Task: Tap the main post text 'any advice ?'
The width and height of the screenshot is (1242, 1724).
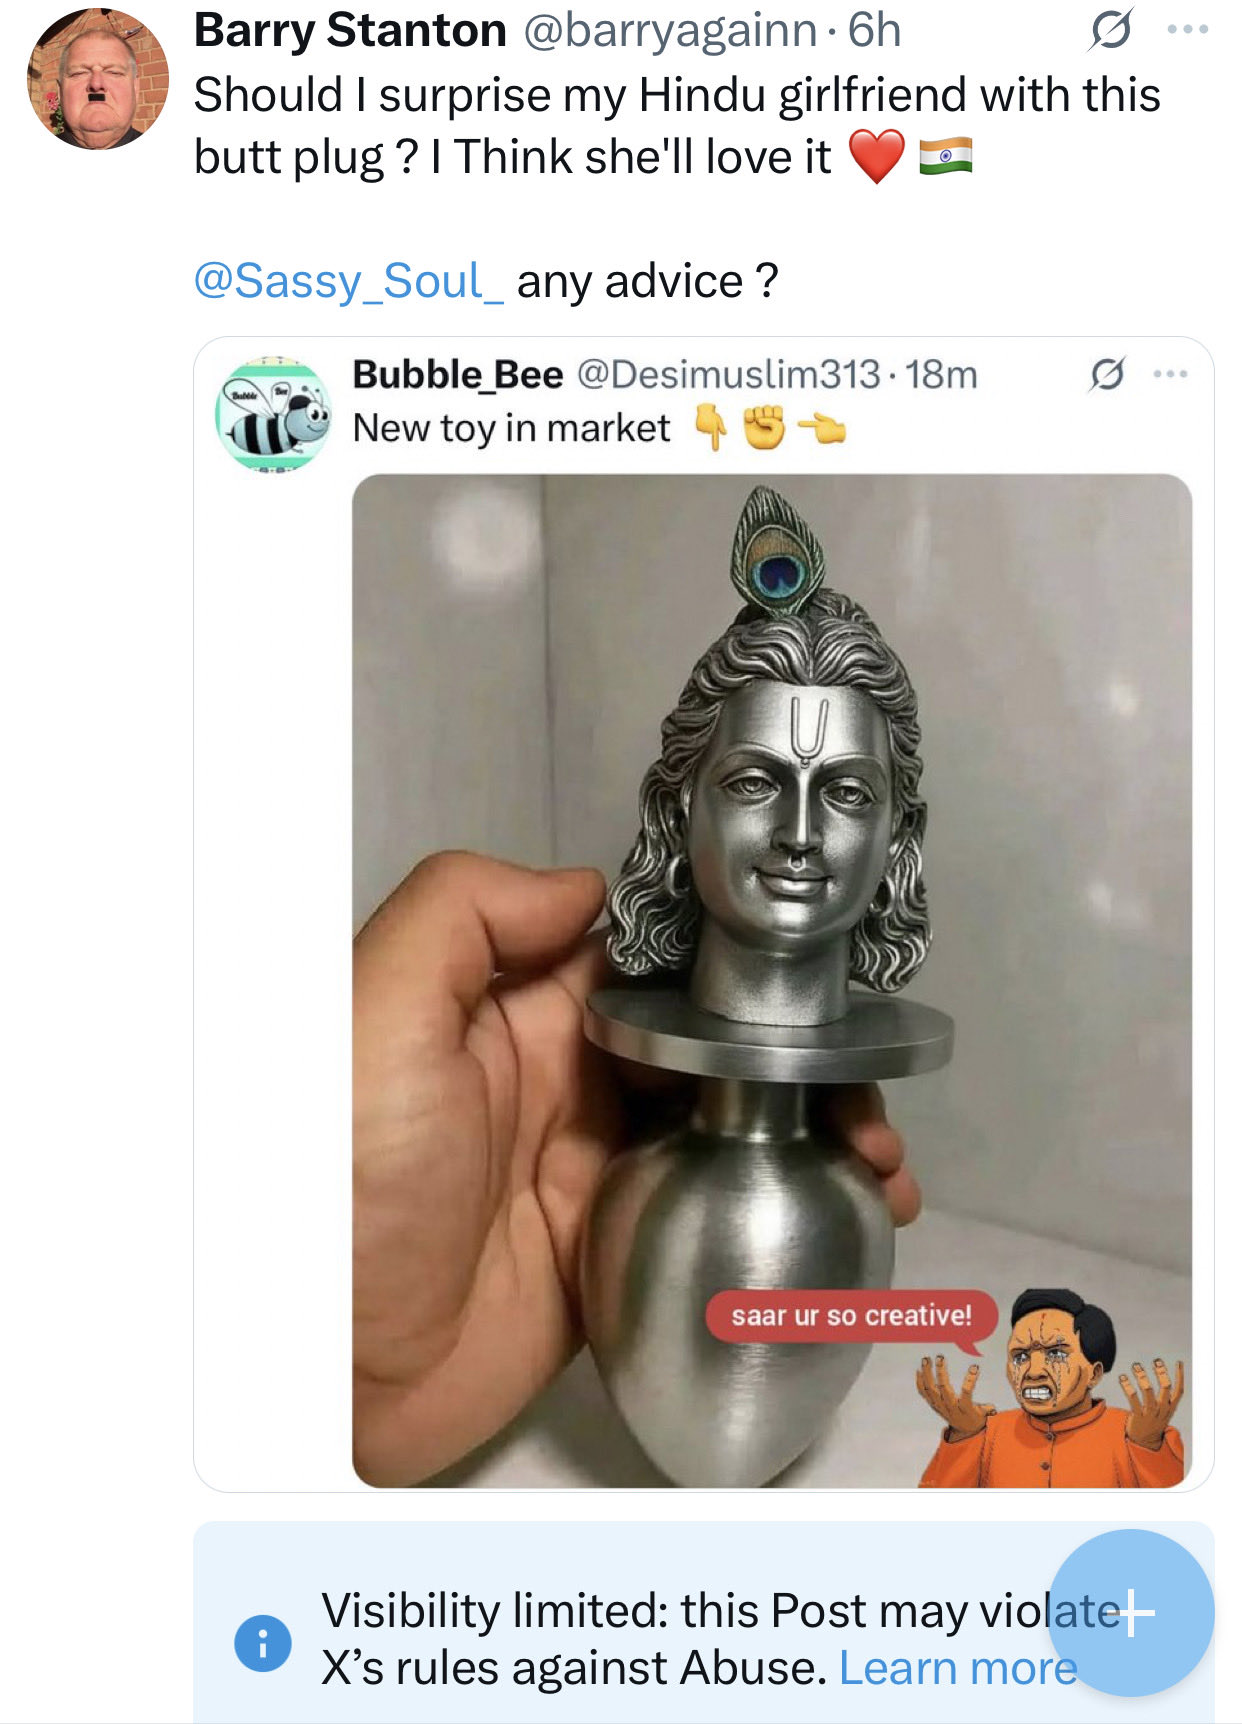Action: pyautogui.click(x=647, y=281)
